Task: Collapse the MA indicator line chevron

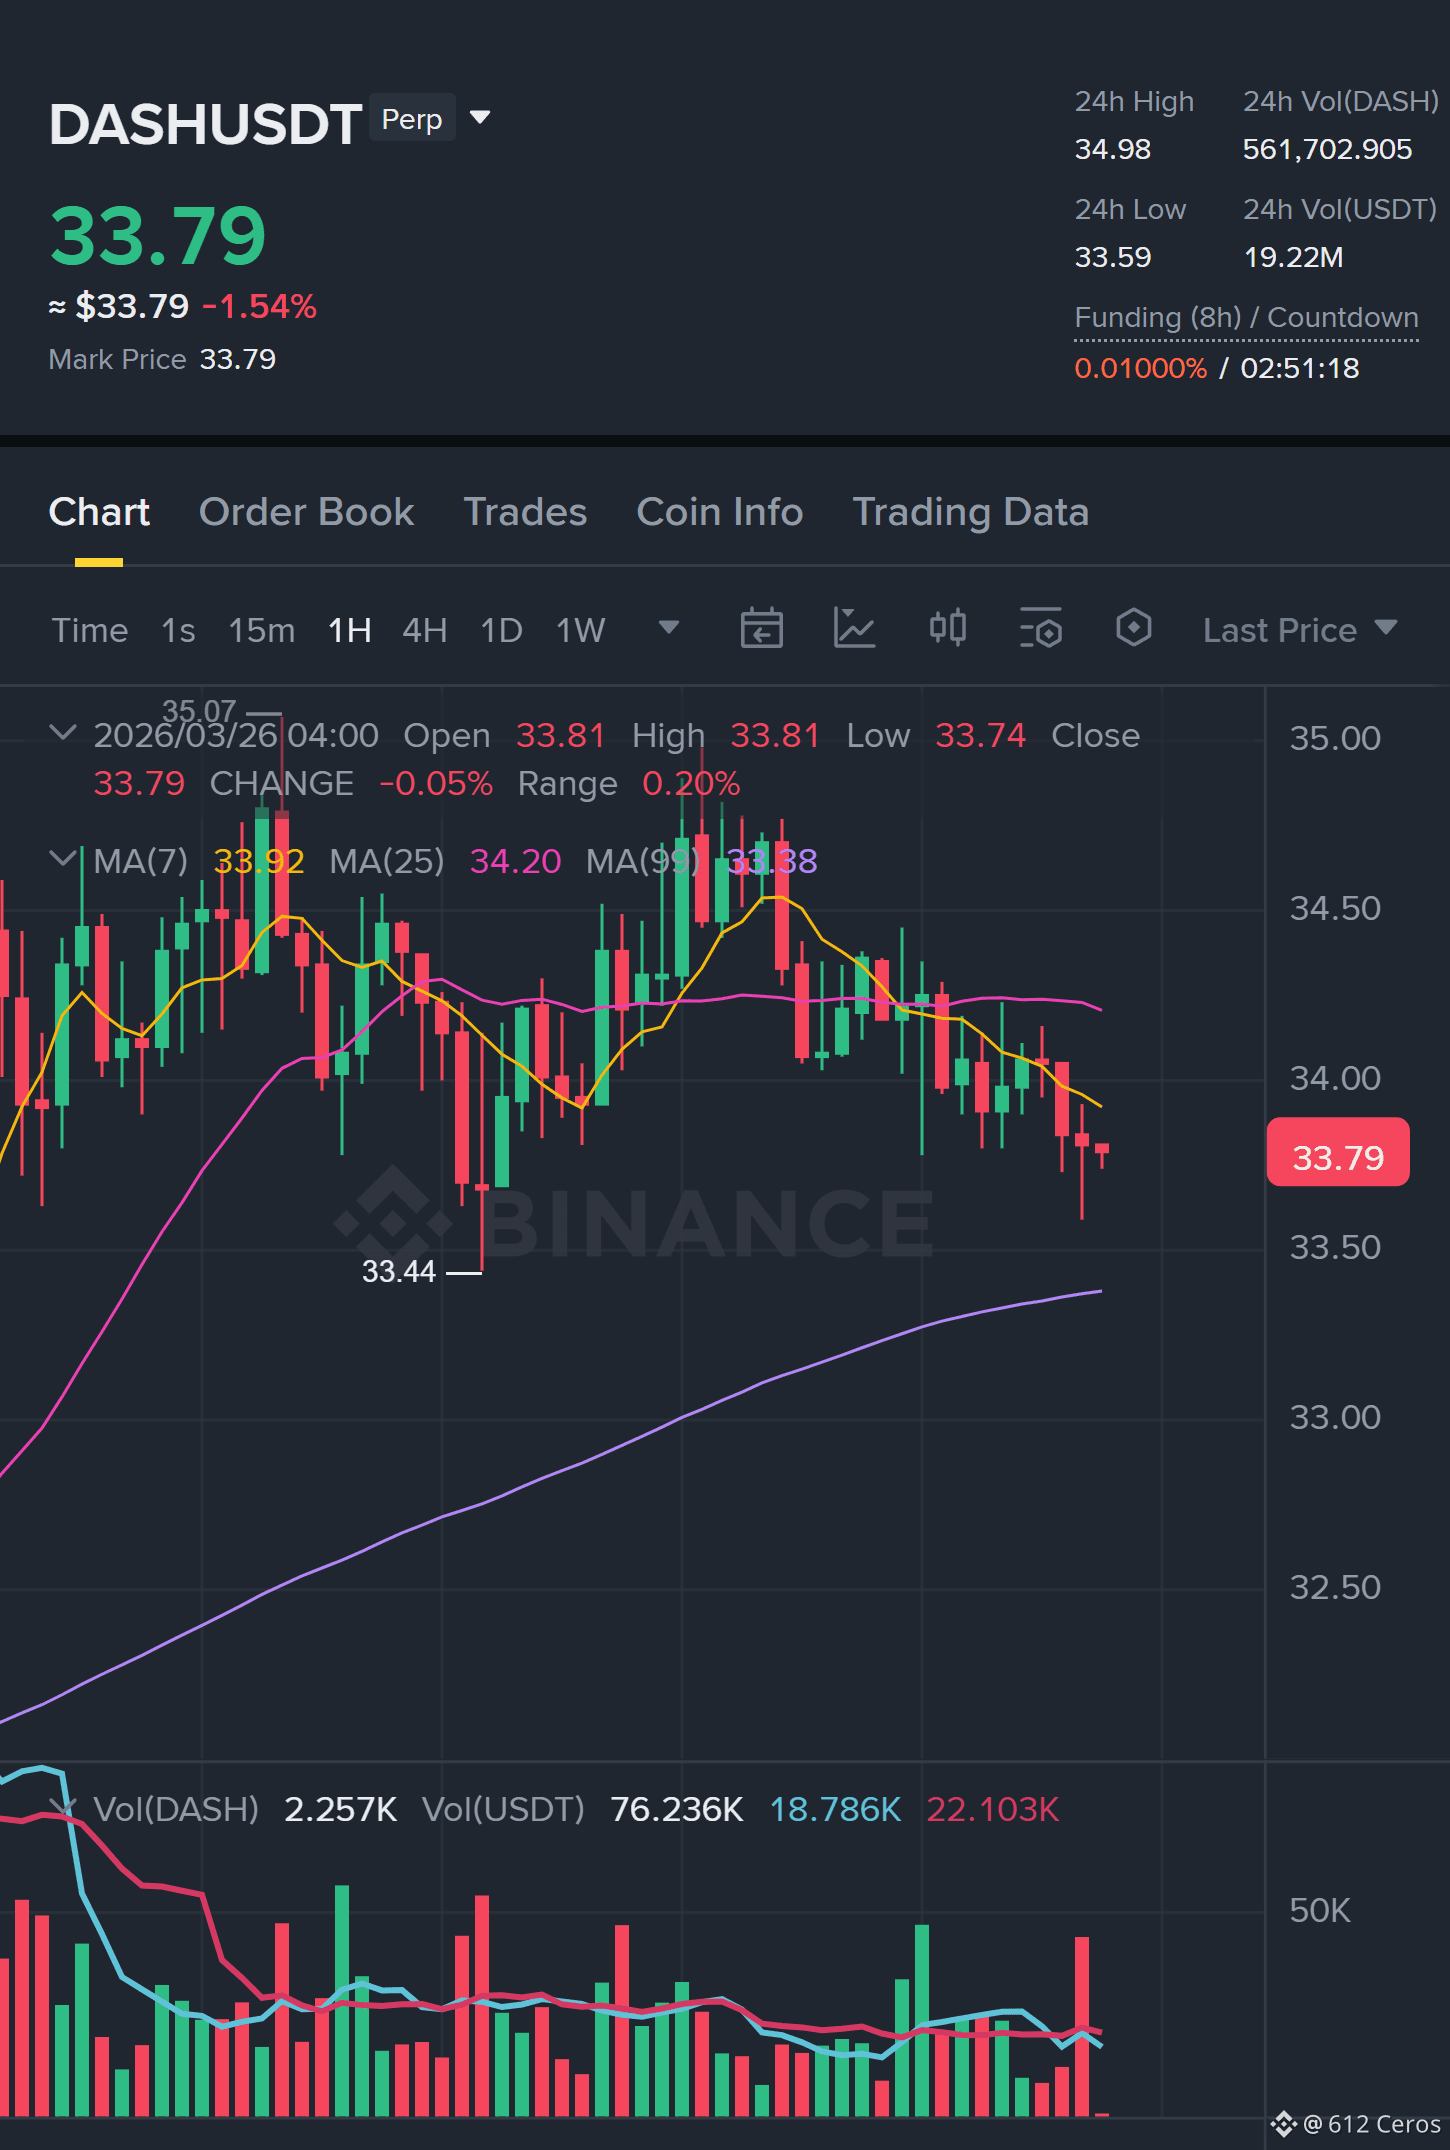Action: pos(63,859)
